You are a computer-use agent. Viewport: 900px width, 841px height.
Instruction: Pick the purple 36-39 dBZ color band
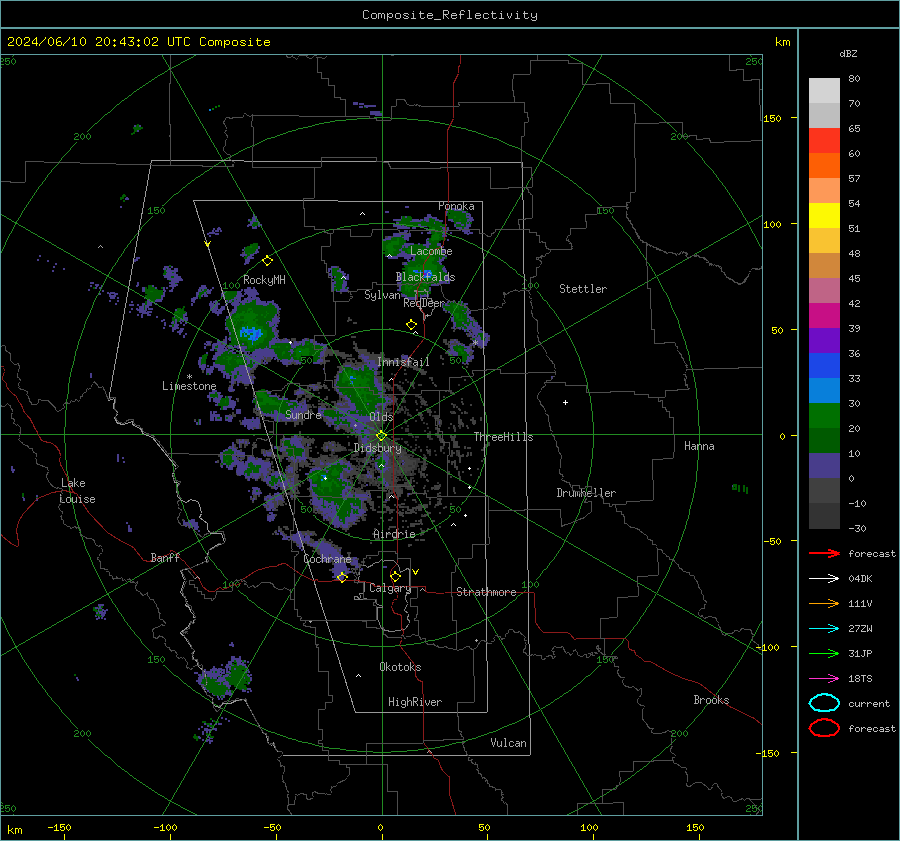pyautogui.click(x=824, y=340)
